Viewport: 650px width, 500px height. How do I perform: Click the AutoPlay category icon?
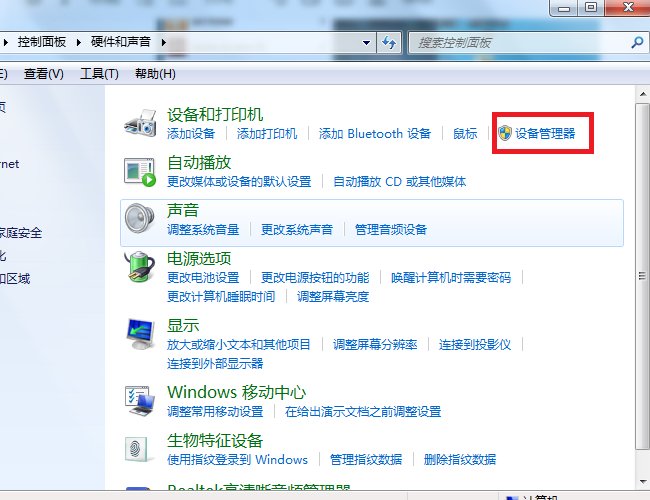point(140,172)
